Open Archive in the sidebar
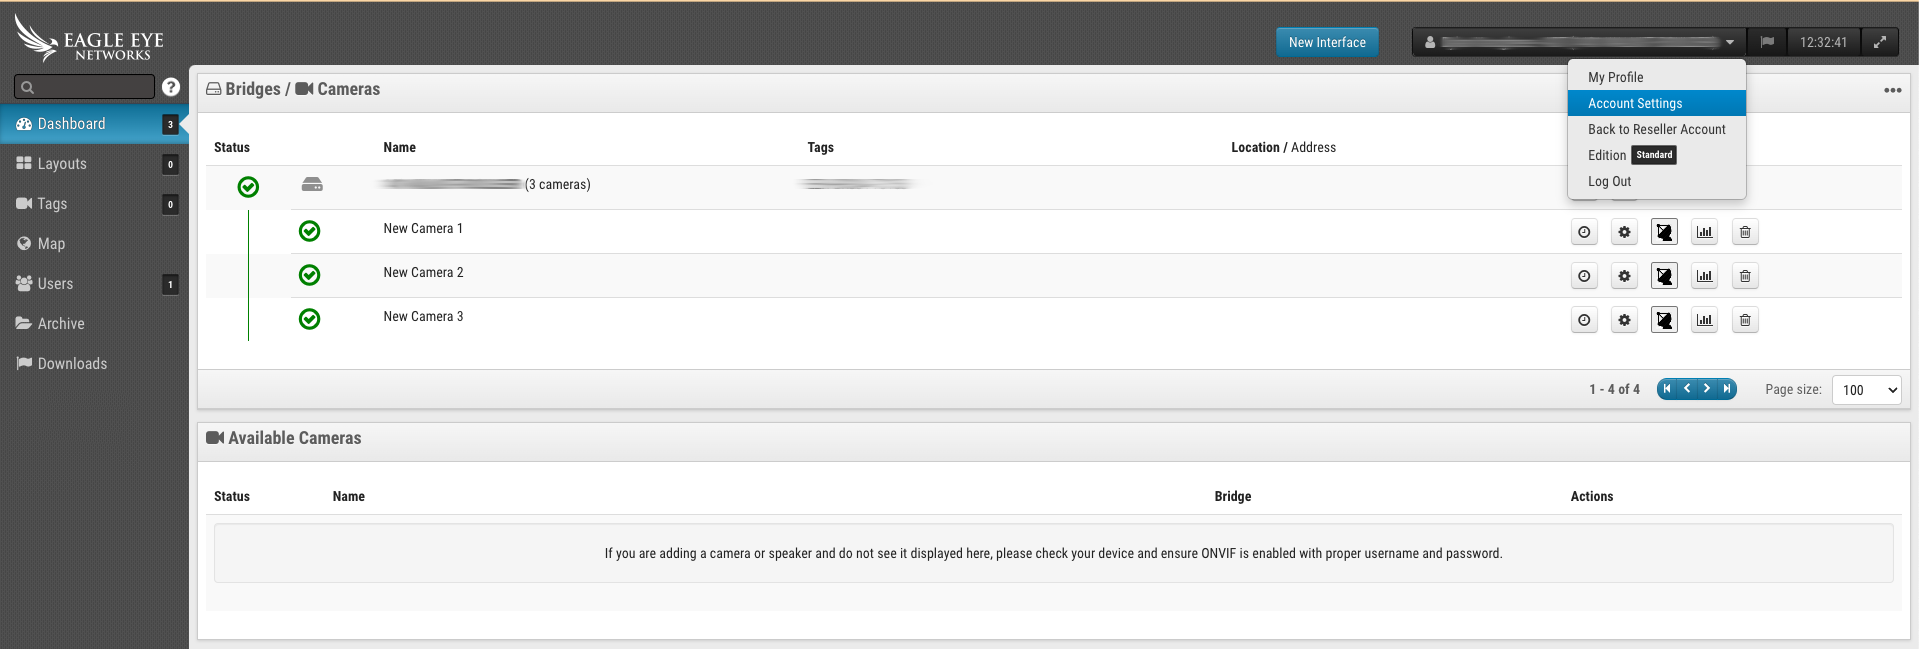The width and height of the screenshot is (1919, 649). point(94,324)
